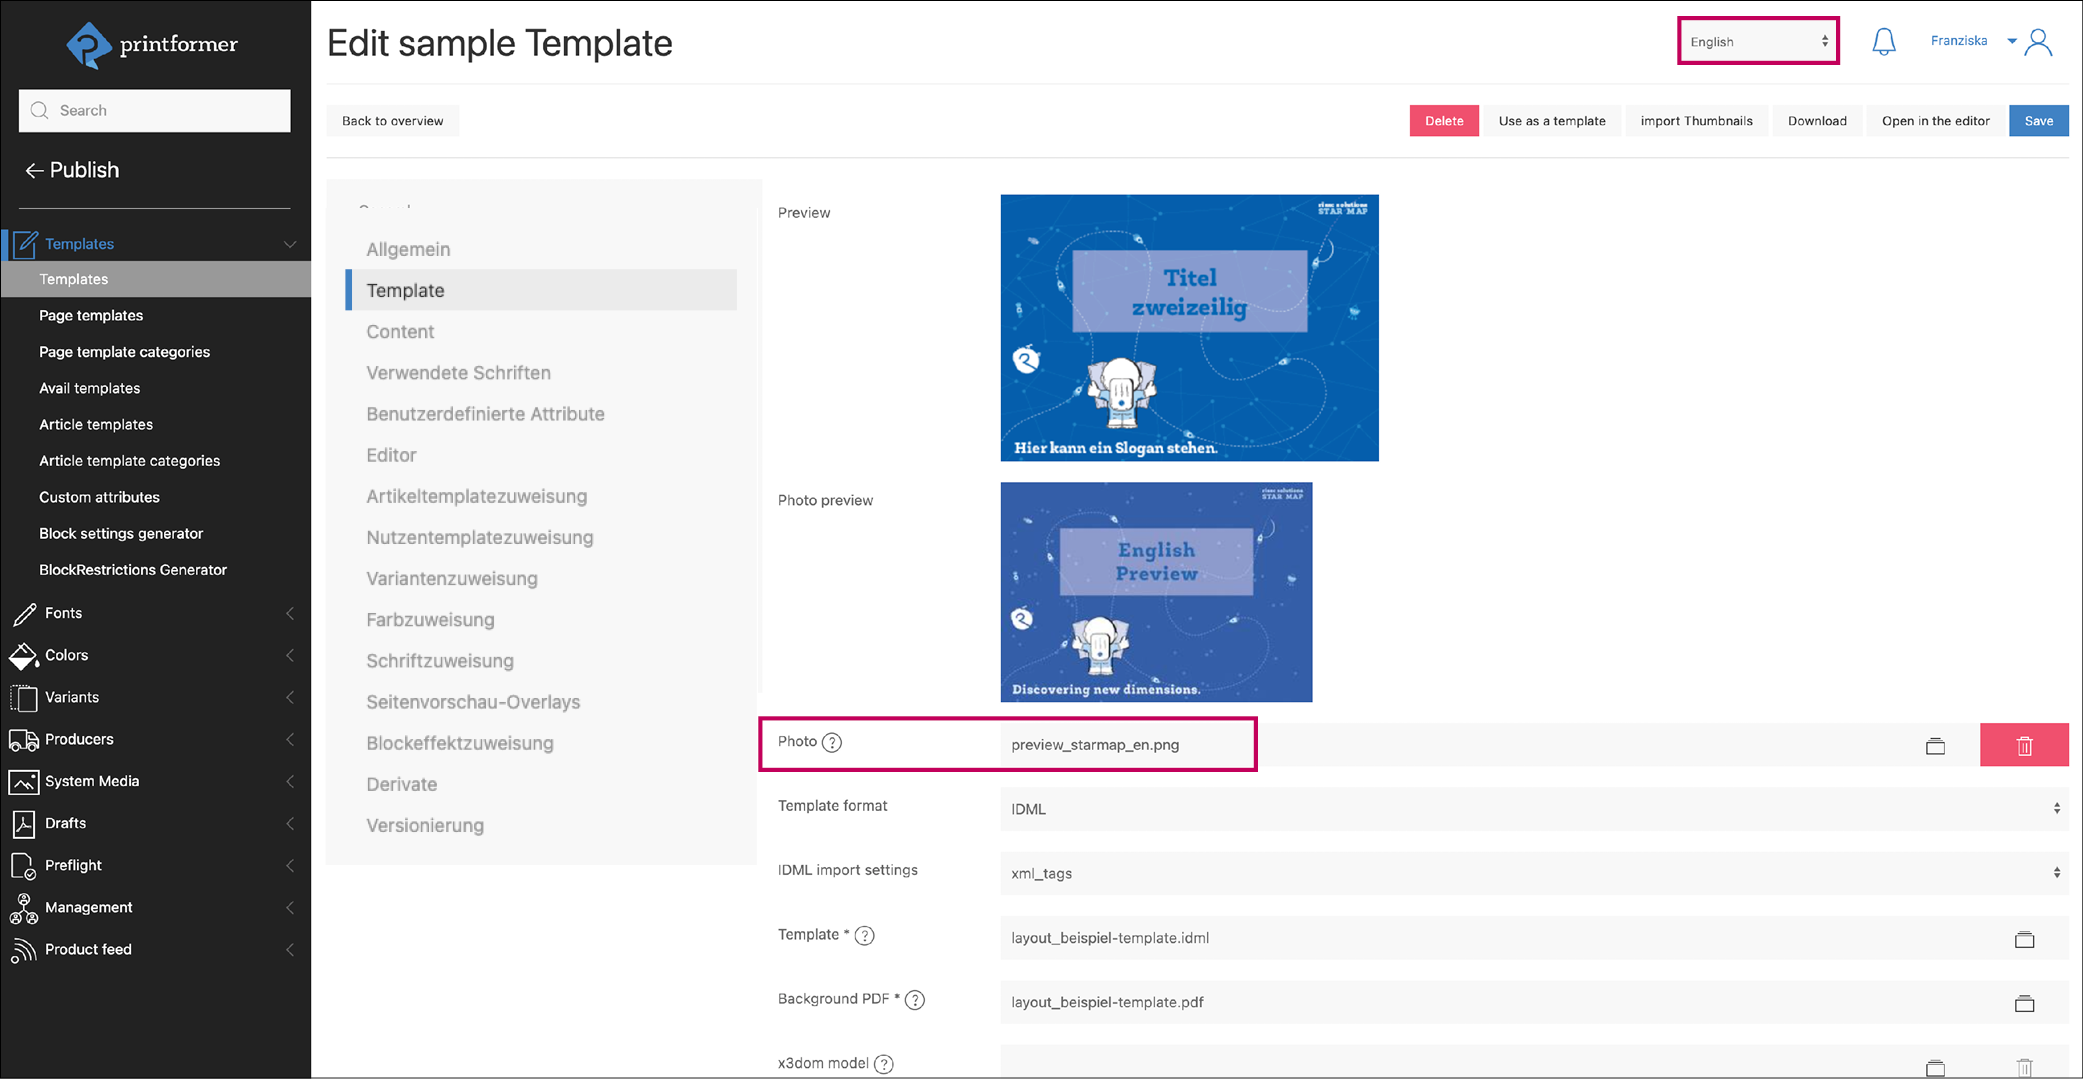The image size is (2083, 1081).
Task: Click help icon beside x3dom model
Action: click(884, 1064)
